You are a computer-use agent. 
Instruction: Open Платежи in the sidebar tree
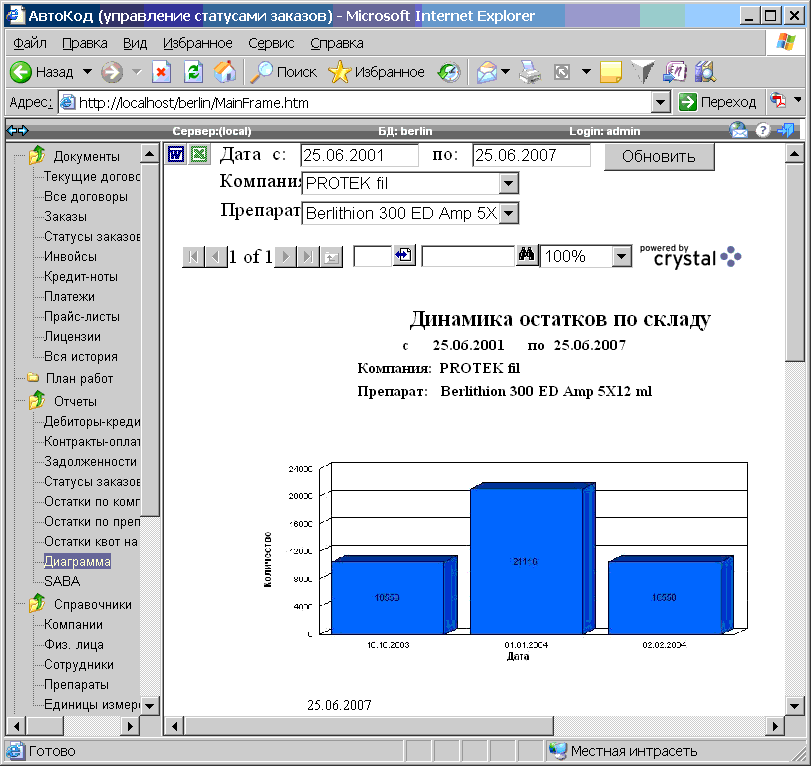pyautogui.click(x=69, y=296)
